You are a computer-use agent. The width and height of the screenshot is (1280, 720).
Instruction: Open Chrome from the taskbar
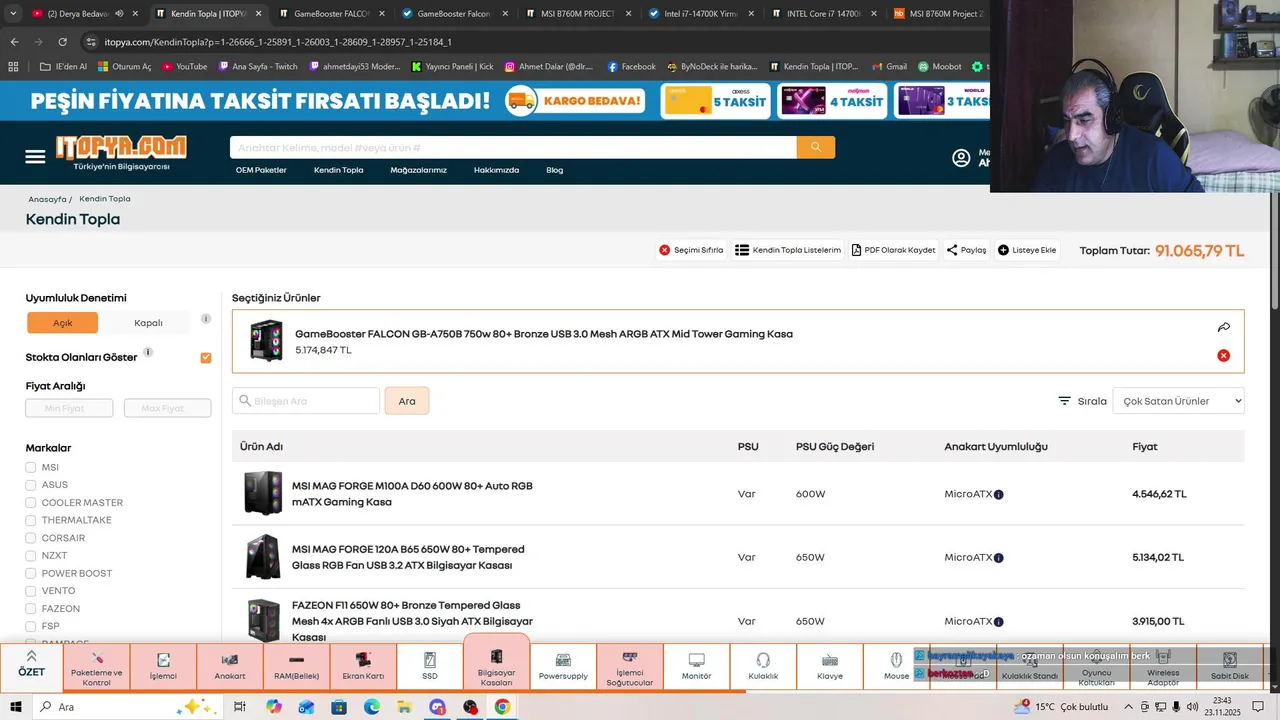[x=502, y=707]
